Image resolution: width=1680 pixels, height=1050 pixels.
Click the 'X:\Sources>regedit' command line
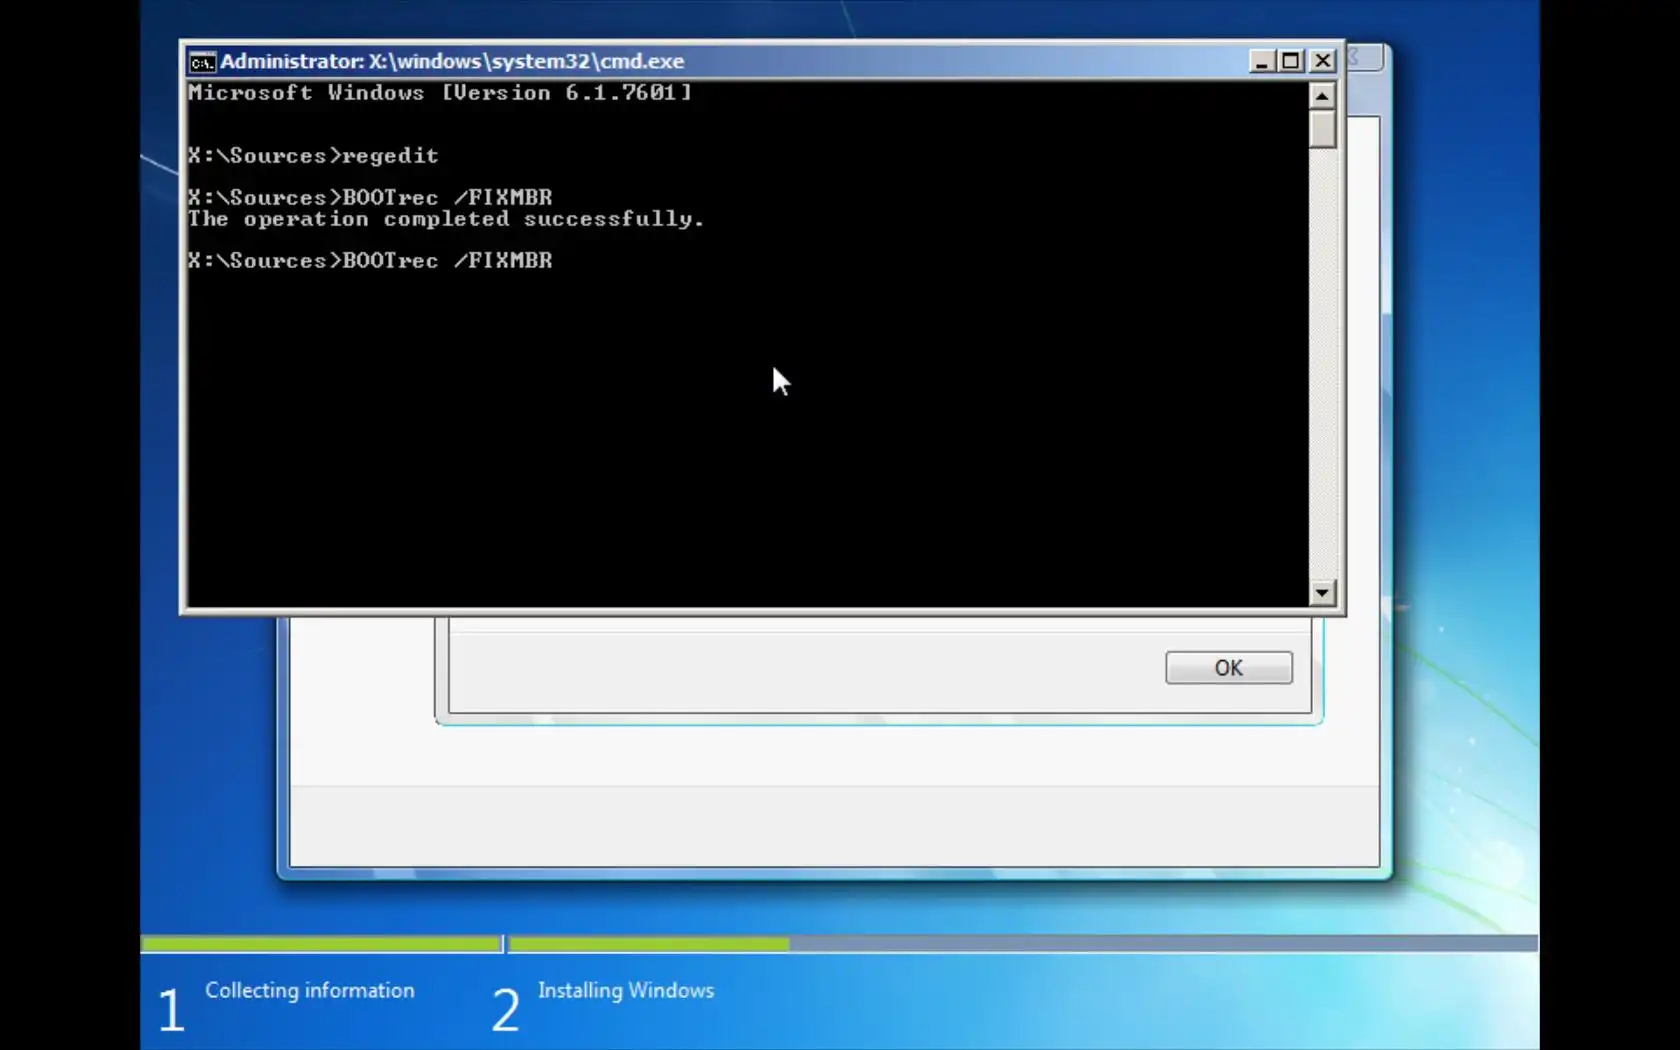point(313,156)
